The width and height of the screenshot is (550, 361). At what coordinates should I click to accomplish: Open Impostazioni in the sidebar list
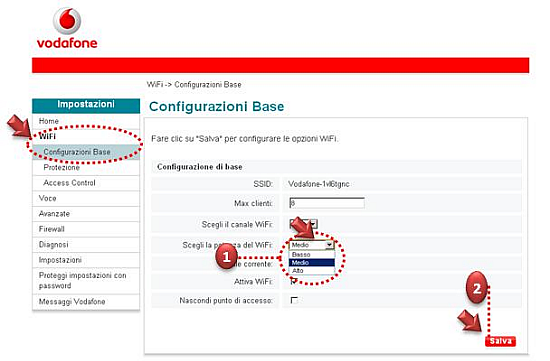86,260
